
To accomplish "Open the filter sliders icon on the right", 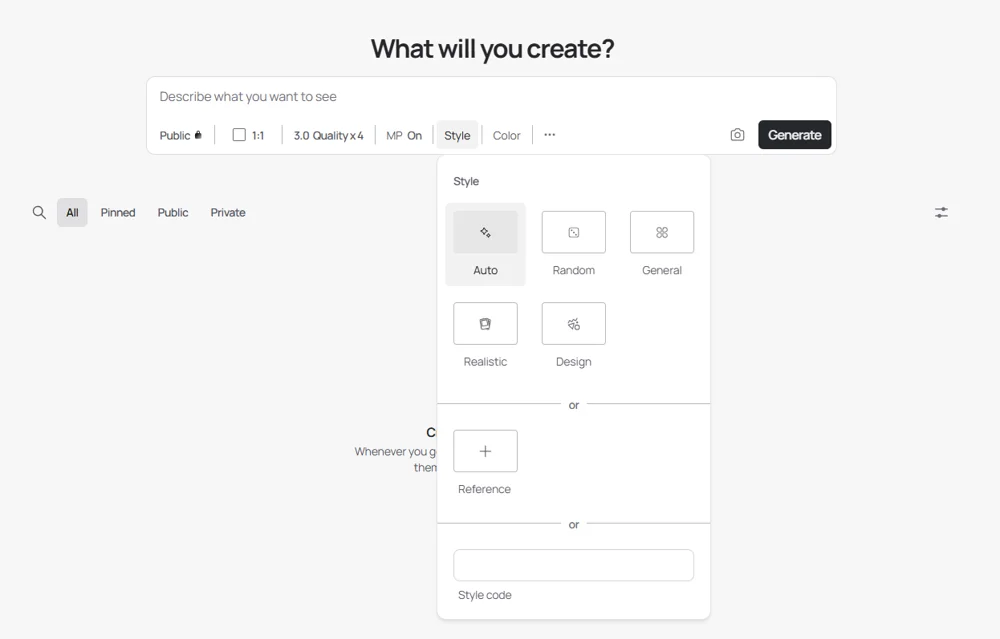I will 941,212.
